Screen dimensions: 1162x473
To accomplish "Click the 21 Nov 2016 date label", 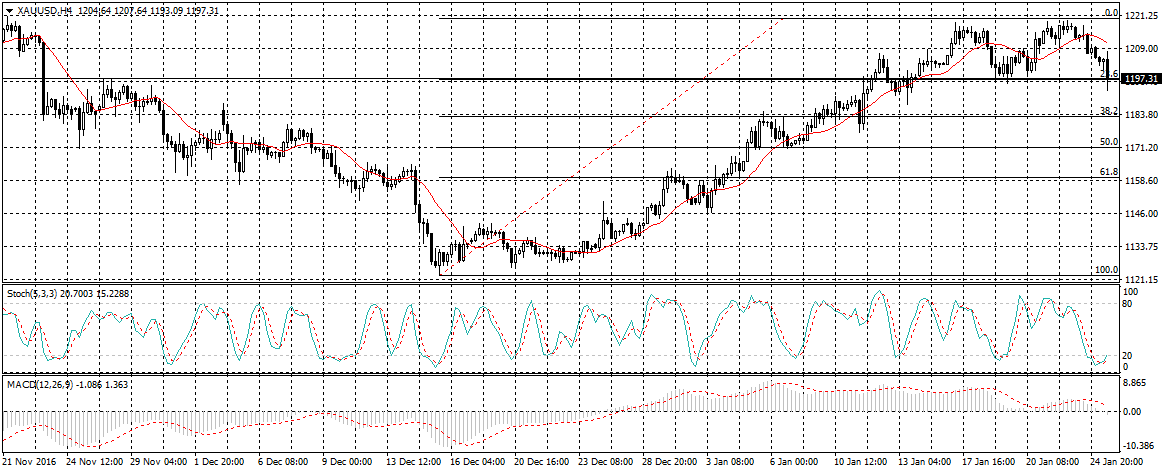I will (29, 464).
